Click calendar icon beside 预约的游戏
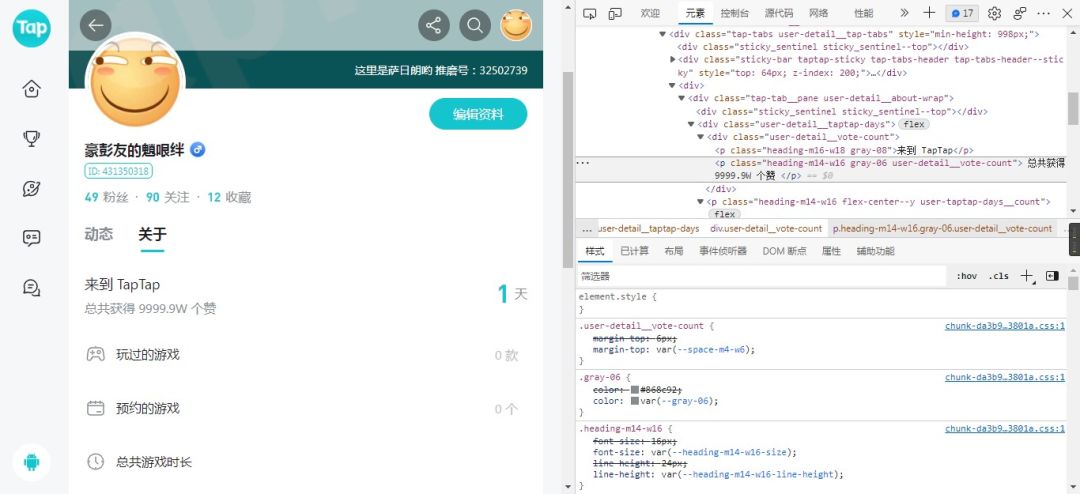 pyautogui.click(x=95, y=408)
